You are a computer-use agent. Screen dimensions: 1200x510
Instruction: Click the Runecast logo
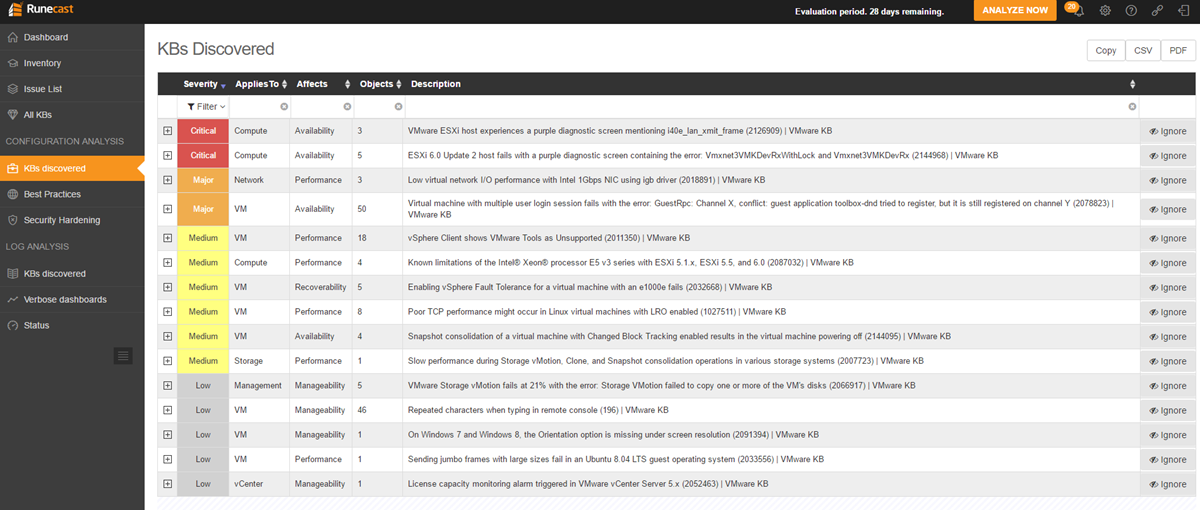[41, 11]
